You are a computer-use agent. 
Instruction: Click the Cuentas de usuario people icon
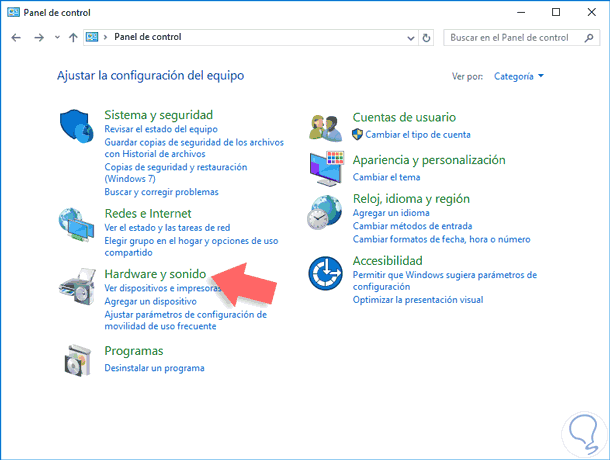tap(326, 127)
